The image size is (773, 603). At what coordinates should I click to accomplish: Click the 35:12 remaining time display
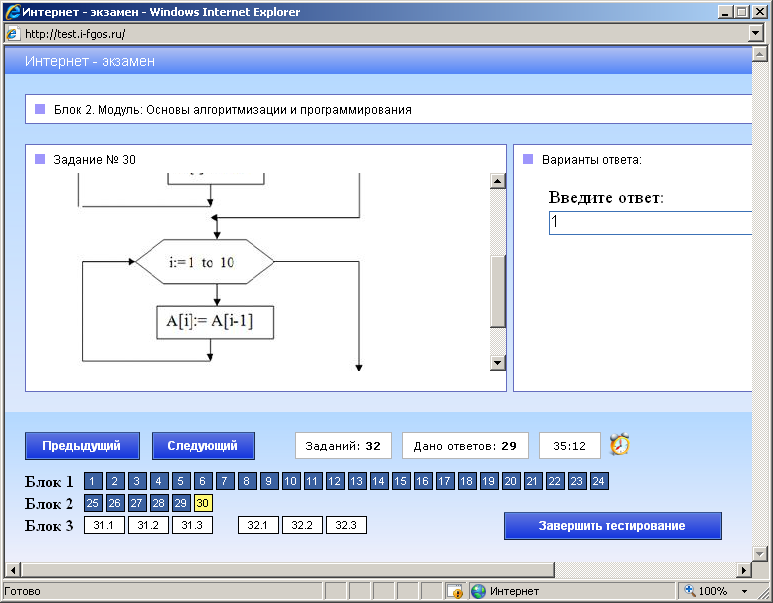pyautogui.click(x=569, y=446)
